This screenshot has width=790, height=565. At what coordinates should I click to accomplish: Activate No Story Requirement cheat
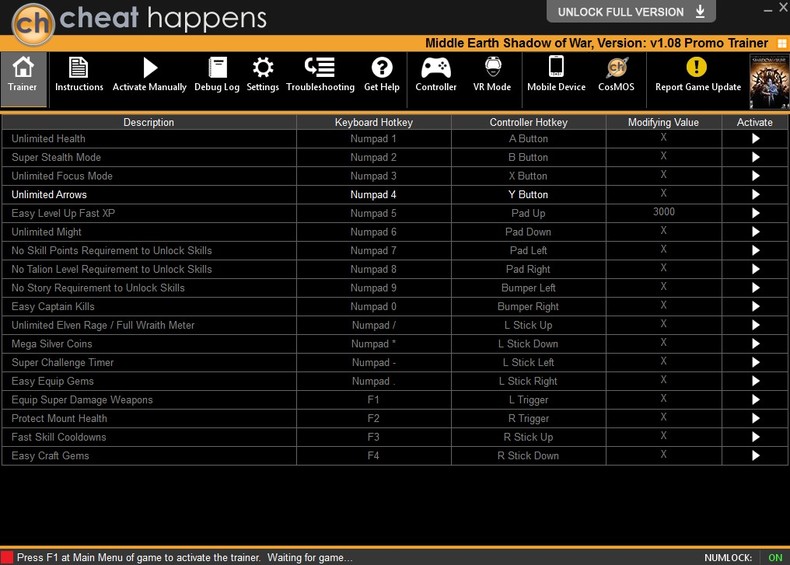pyautogui.click(x=755, y=288)
